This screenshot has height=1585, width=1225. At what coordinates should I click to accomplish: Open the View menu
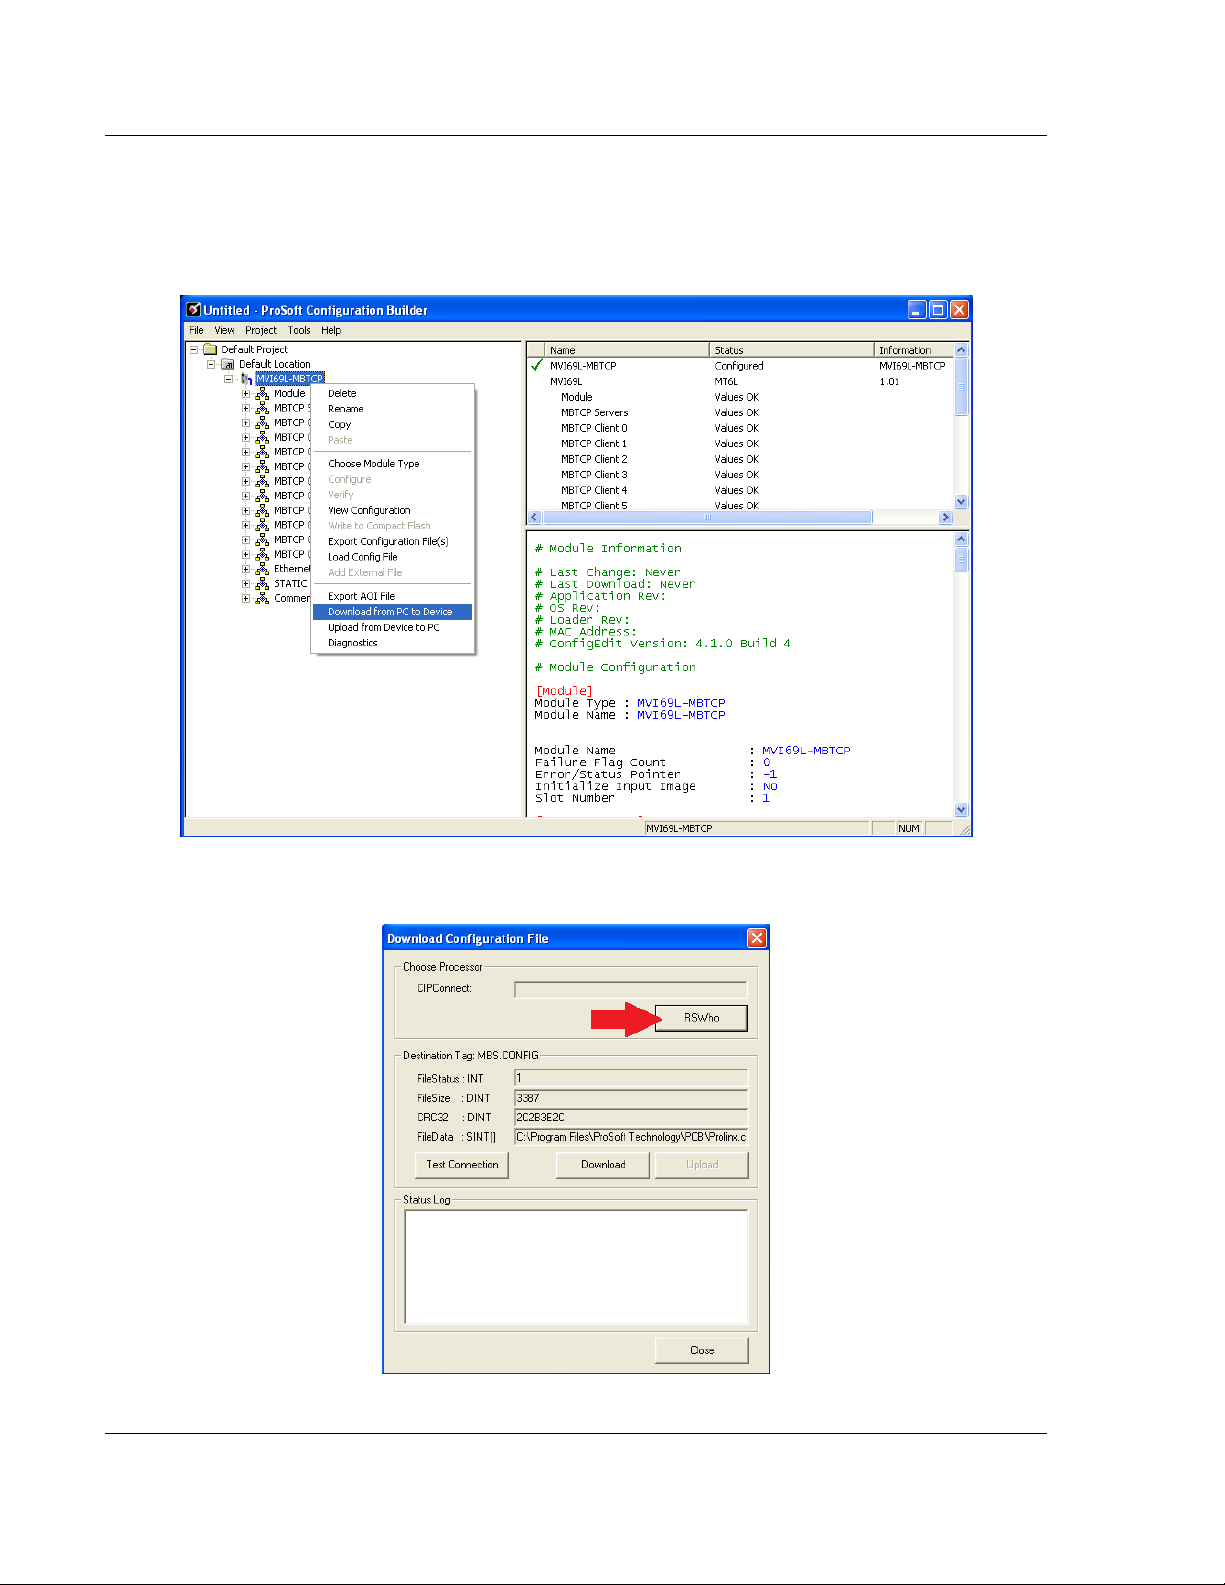tap(224, 330)
